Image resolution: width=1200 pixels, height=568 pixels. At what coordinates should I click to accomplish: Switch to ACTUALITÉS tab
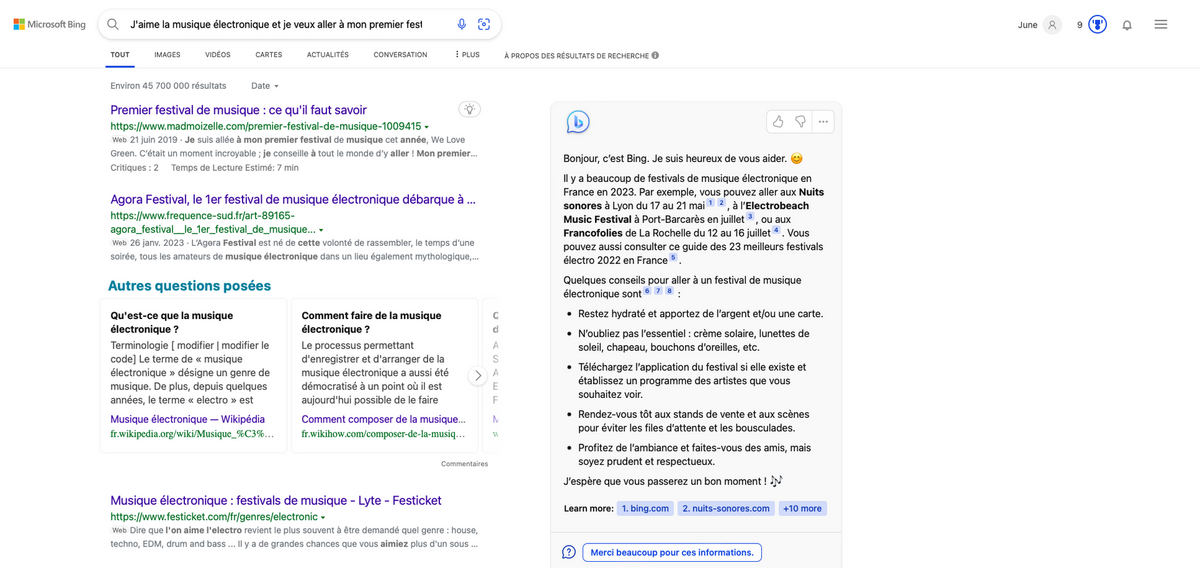328,55
